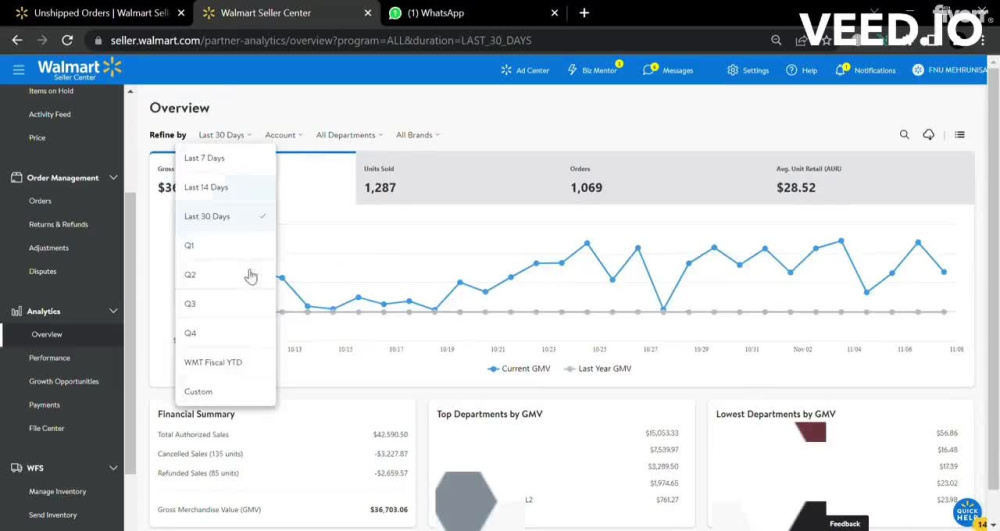The width and height of the screenshot is (1000, 531).
Task: Open Notifications bell
Action: (865, 70)
